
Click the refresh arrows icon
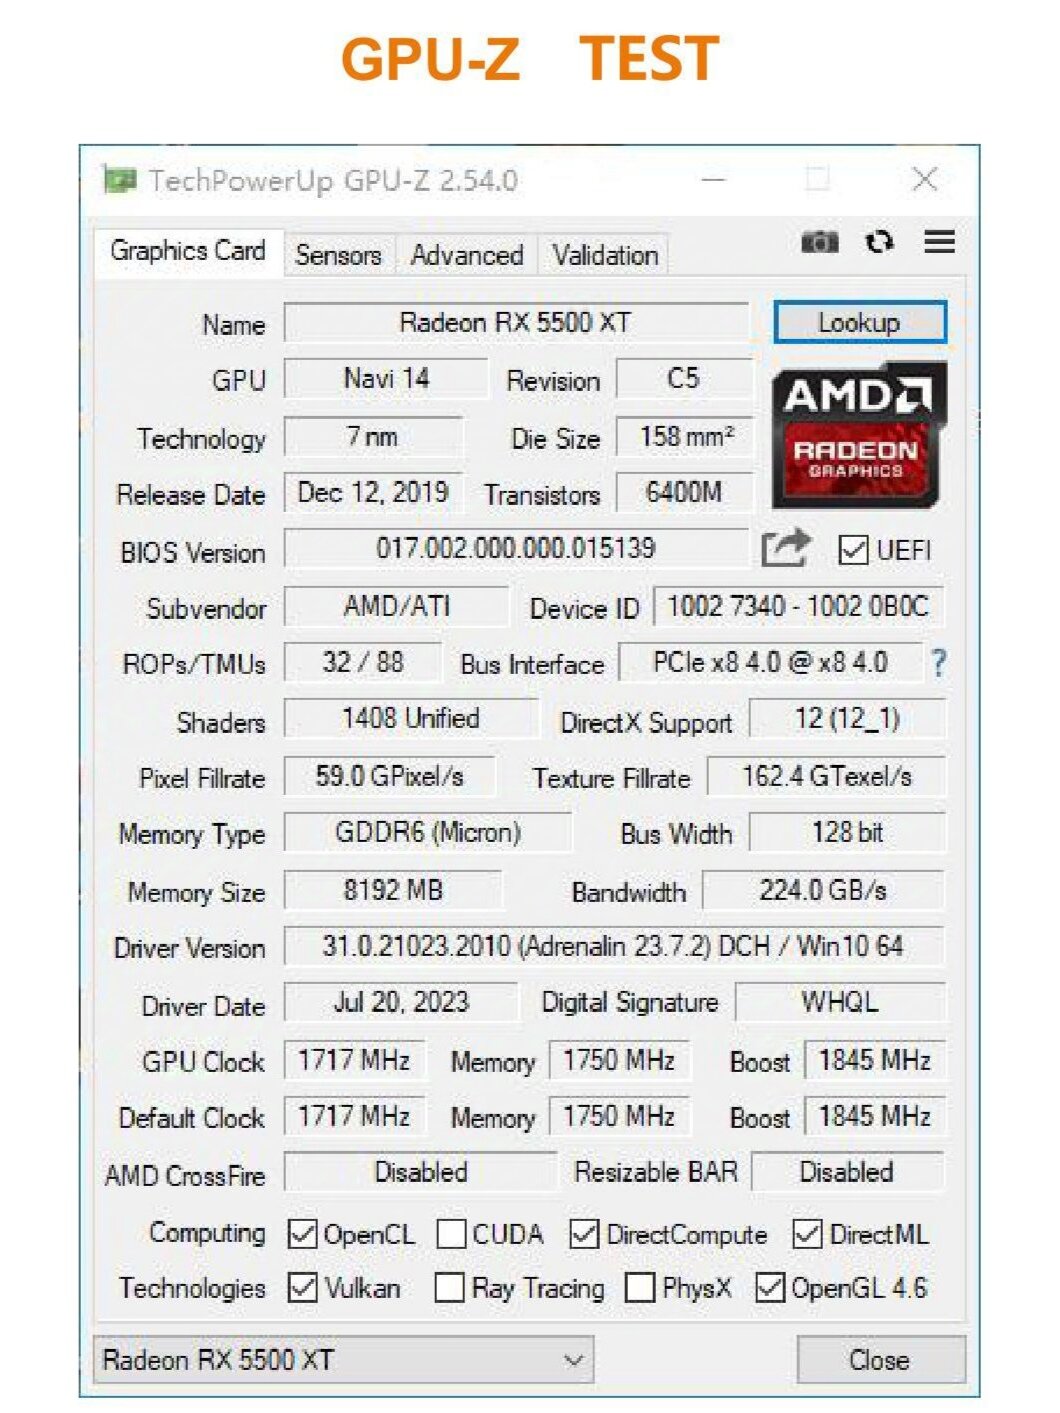coord(879,242)
